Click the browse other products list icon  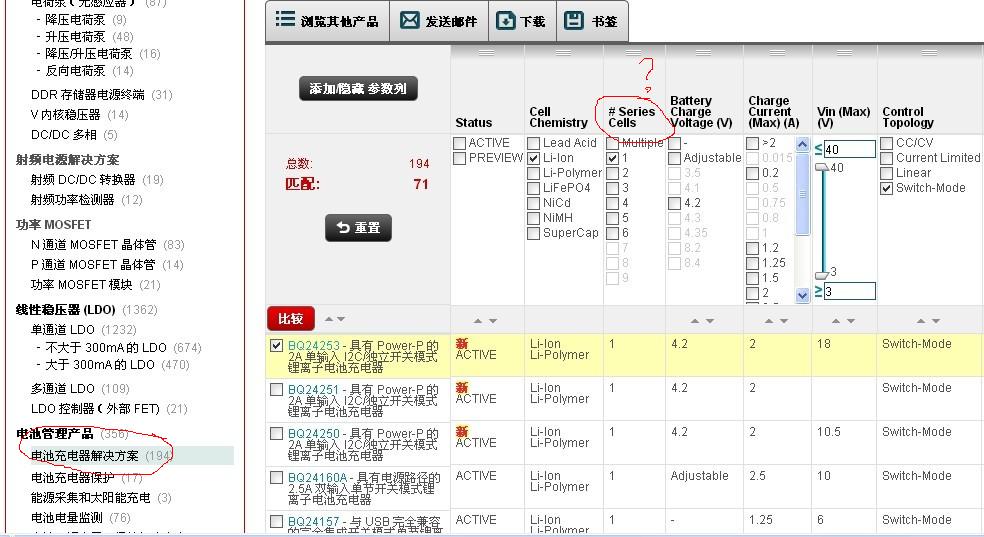285,19
